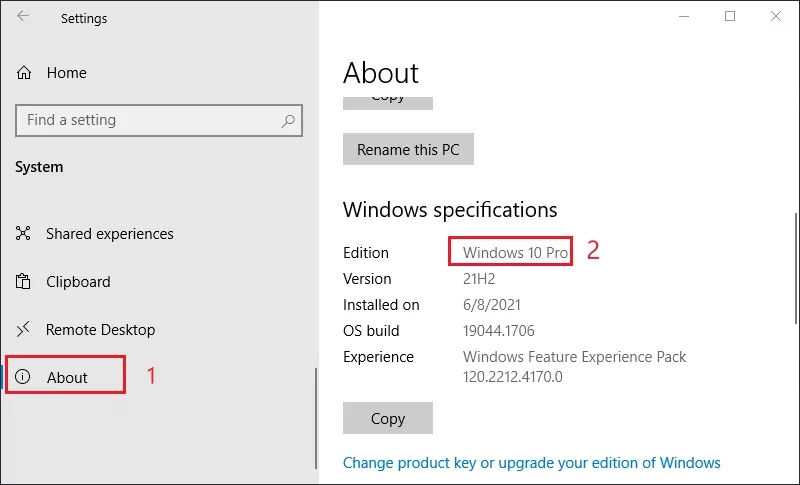Open Change product key or upgrade link
Image resolution: width=800 pixels, height=485 pixels.
(x=532, y=463)
